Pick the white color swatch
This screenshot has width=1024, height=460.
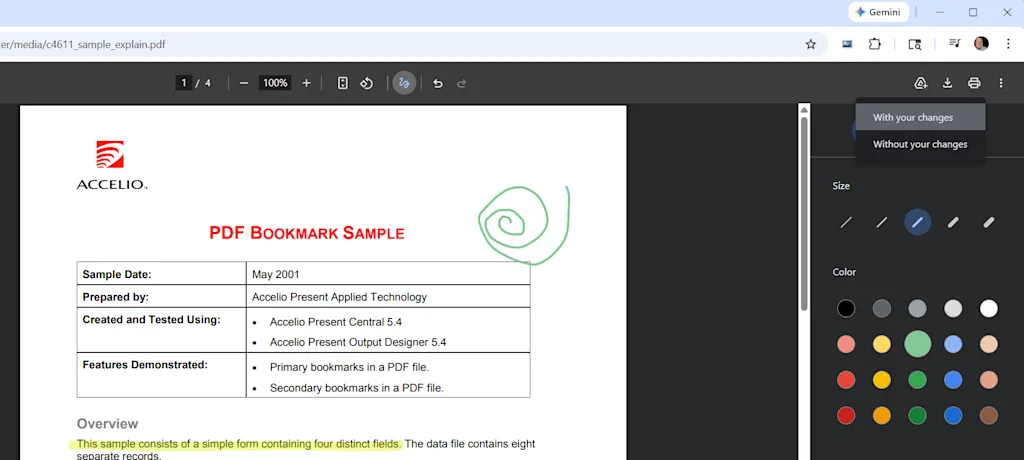pyautogui.click(x=989, y=309)
